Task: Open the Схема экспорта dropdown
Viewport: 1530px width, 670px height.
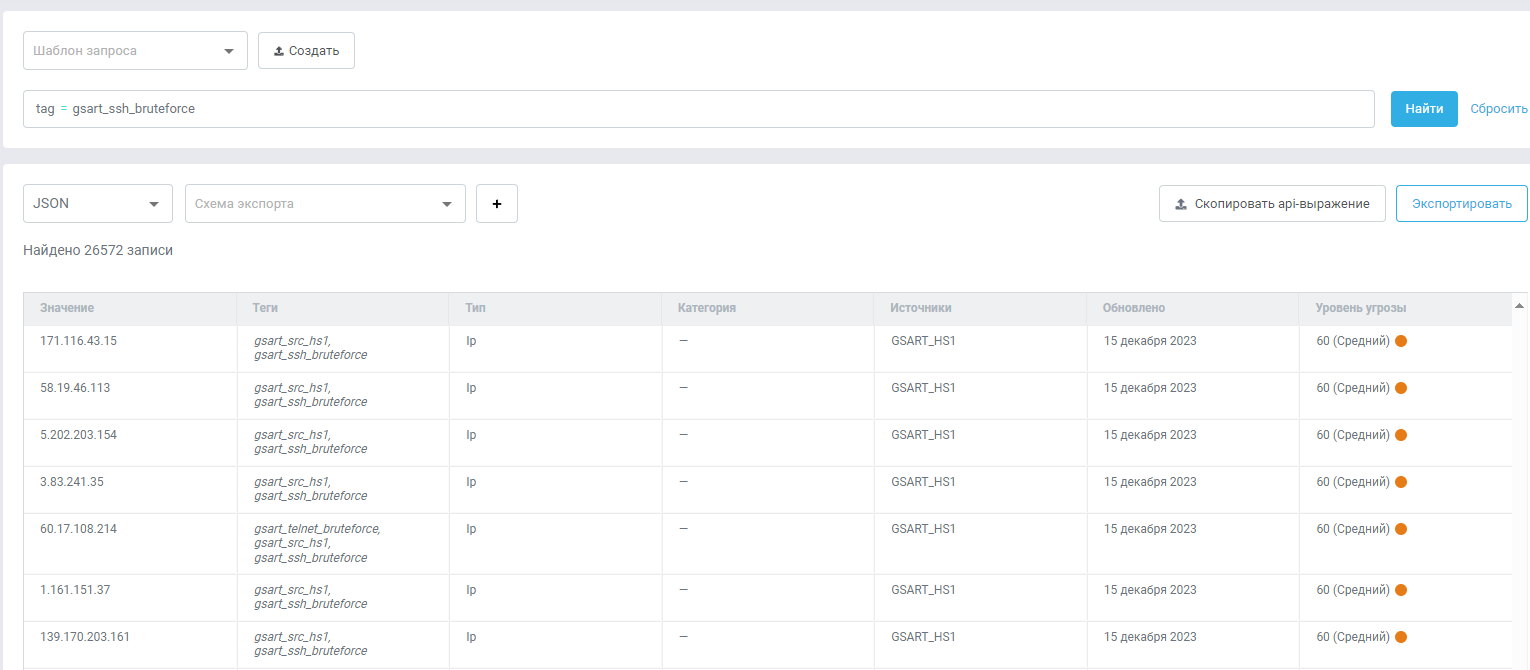Action: pyautogui.click(x=325, y=204)
